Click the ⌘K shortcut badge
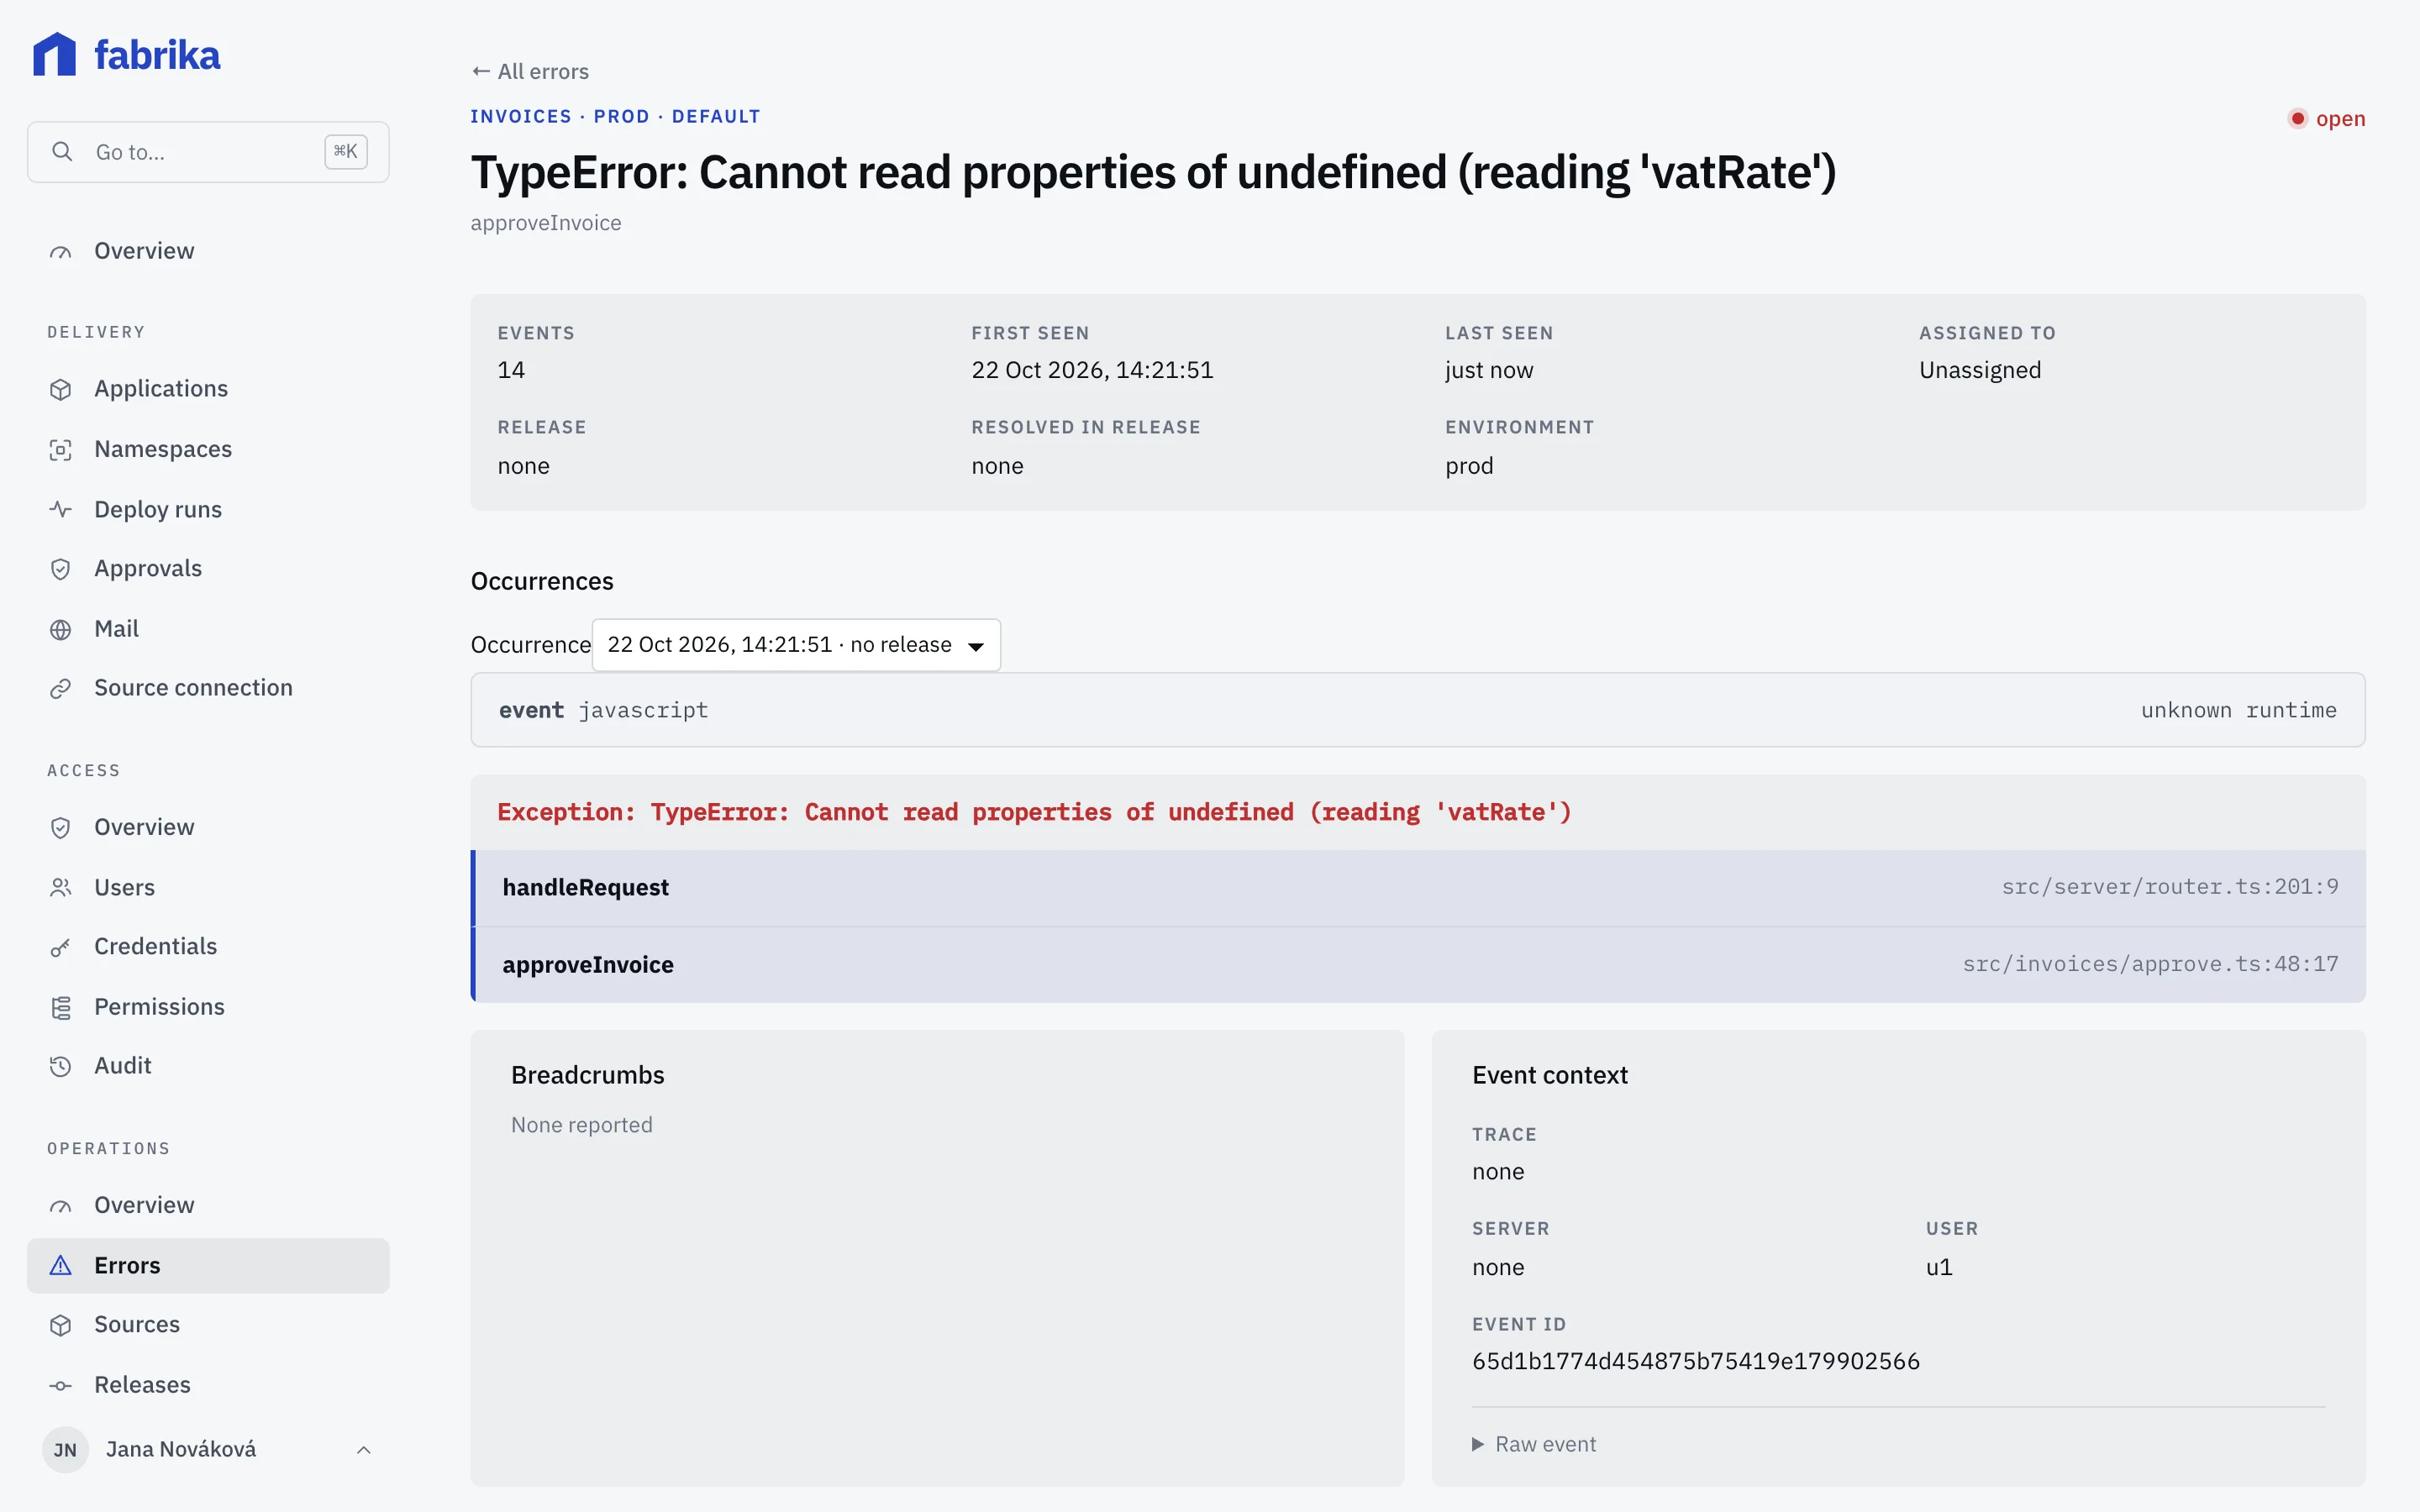The image size is (2420, 1512). [x=346, y=152]
